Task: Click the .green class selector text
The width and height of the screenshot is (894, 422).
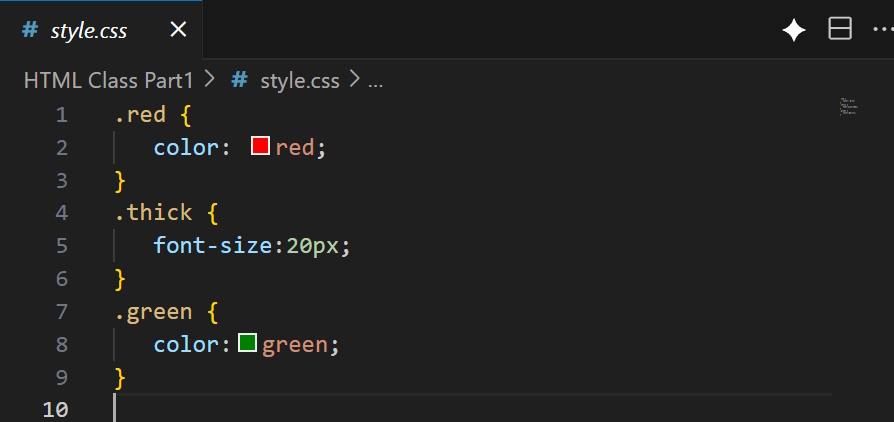Action: (153, 311)
